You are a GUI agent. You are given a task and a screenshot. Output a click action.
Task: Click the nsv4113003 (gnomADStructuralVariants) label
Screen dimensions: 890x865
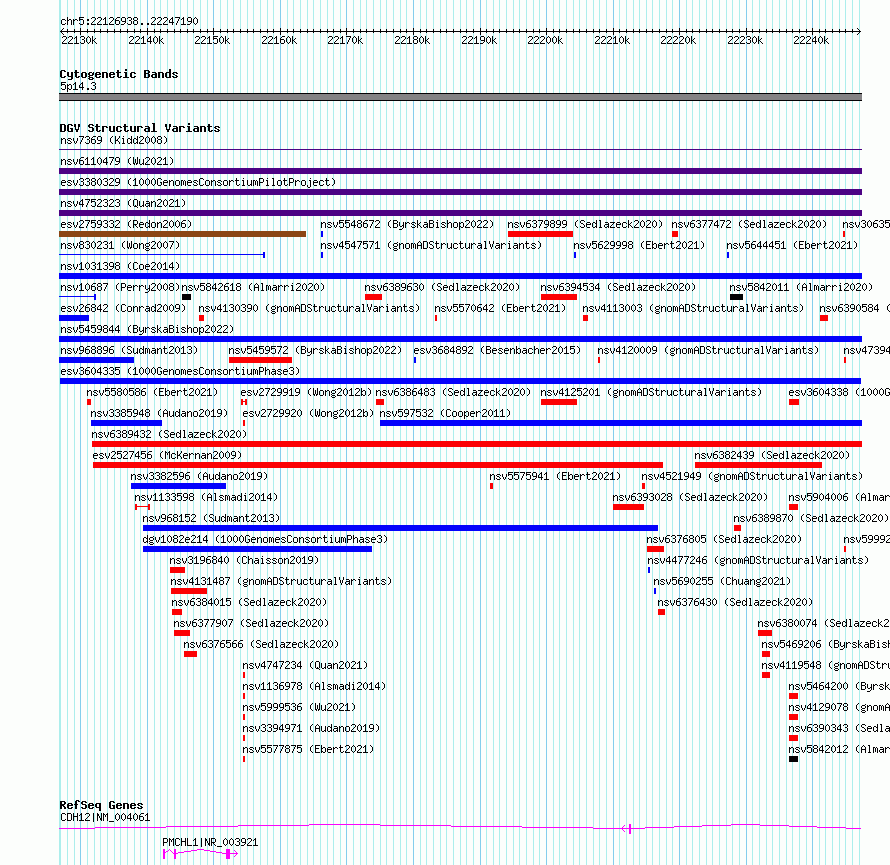693,308
